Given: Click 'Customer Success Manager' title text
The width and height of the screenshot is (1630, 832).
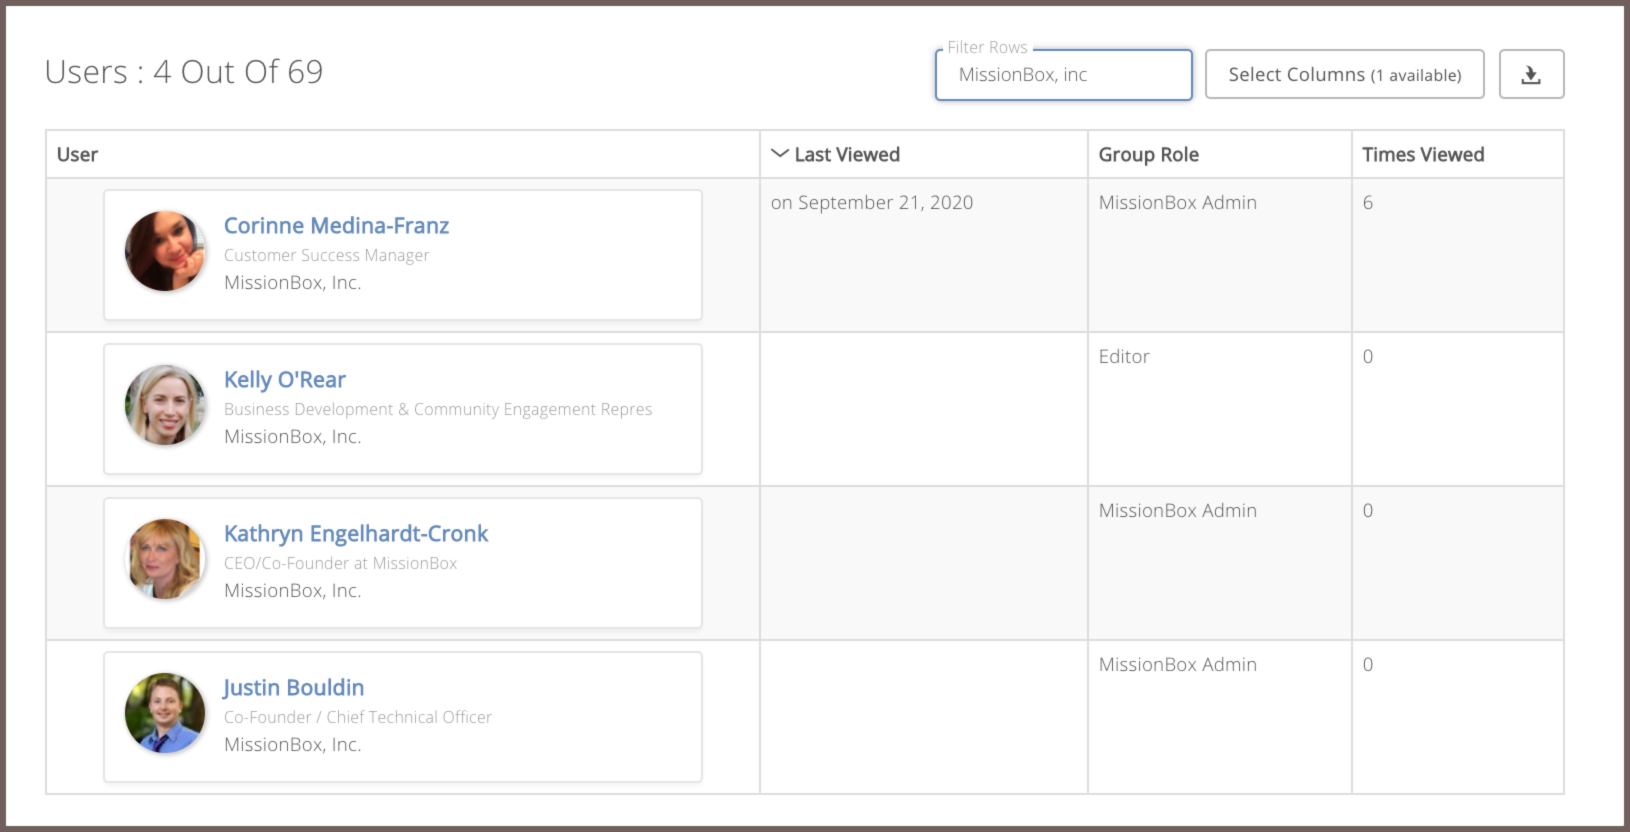Looking at the screenshot, I should [326, 255].
